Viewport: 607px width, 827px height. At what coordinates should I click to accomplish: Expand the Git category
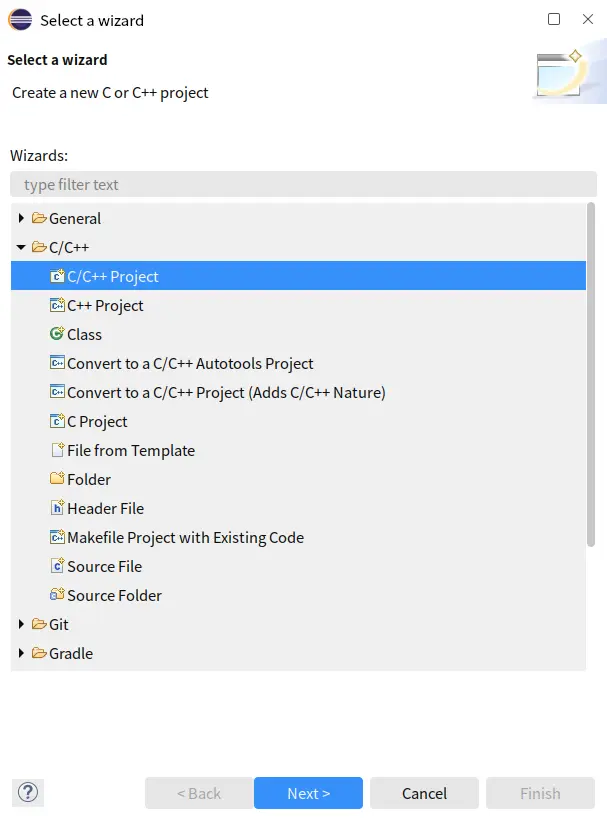coord(21,625)
